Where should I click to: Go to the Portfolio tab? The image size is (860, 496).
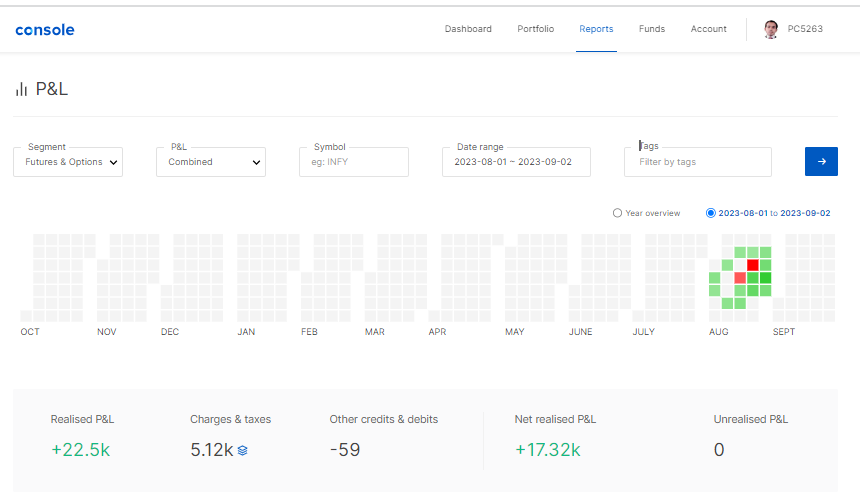pyautogui.click(x=535, y=29)
